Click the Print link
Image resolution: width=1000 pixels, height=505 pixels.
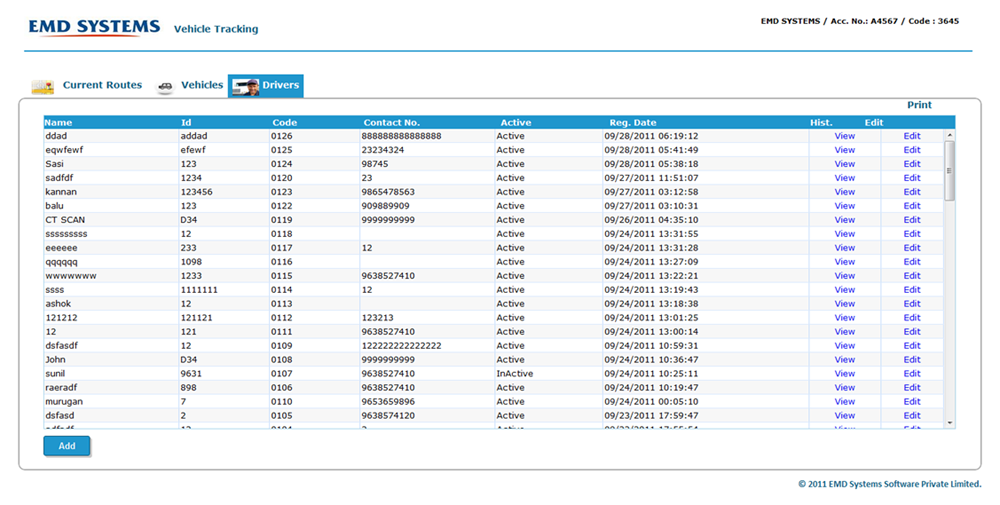[919, 105]
